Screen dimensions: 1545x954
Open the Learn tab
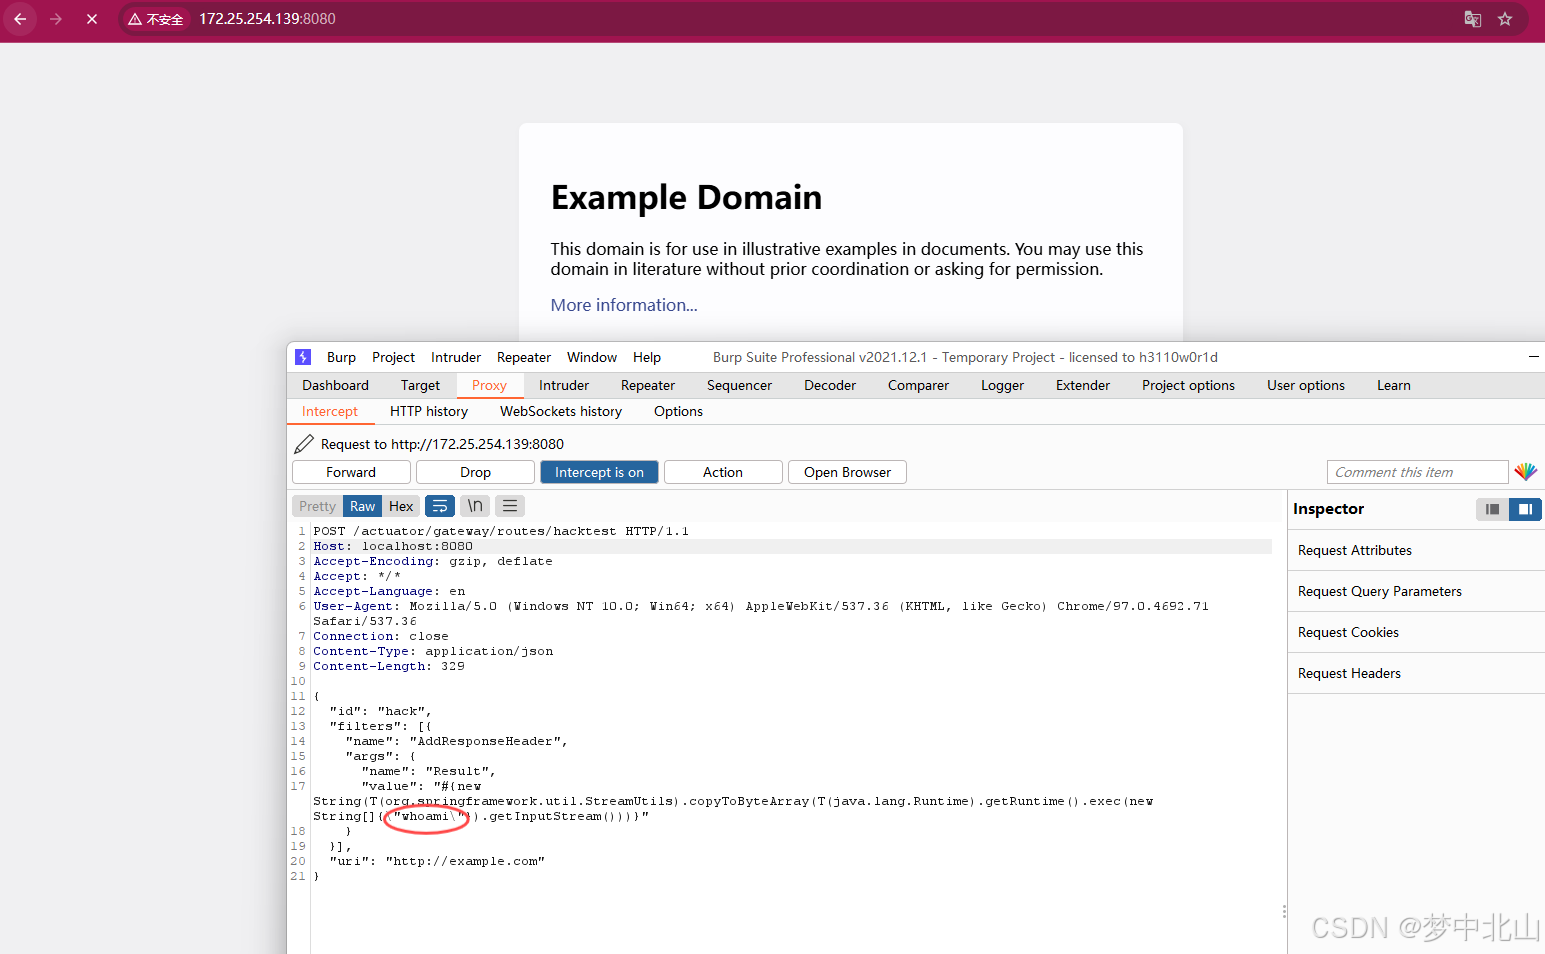pos(1394,385)
